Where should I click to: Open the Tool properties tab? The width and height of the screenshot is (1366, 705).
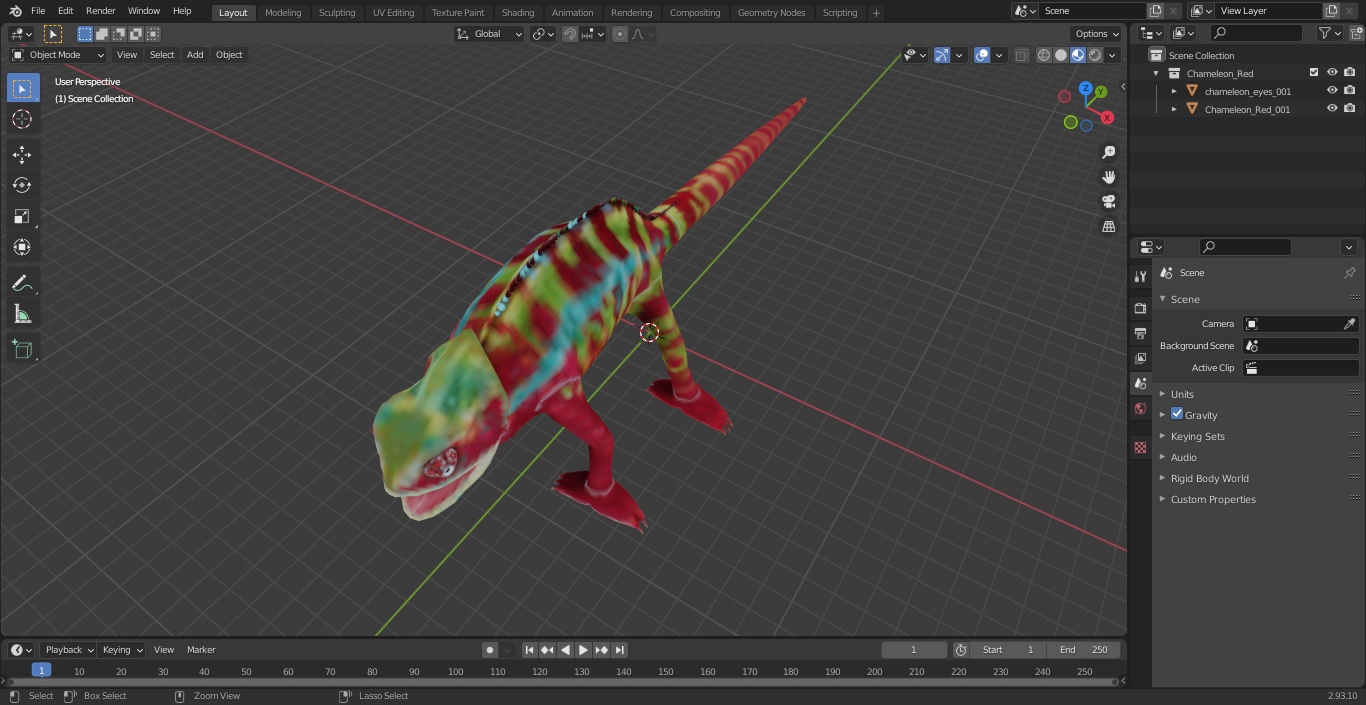1140,276
